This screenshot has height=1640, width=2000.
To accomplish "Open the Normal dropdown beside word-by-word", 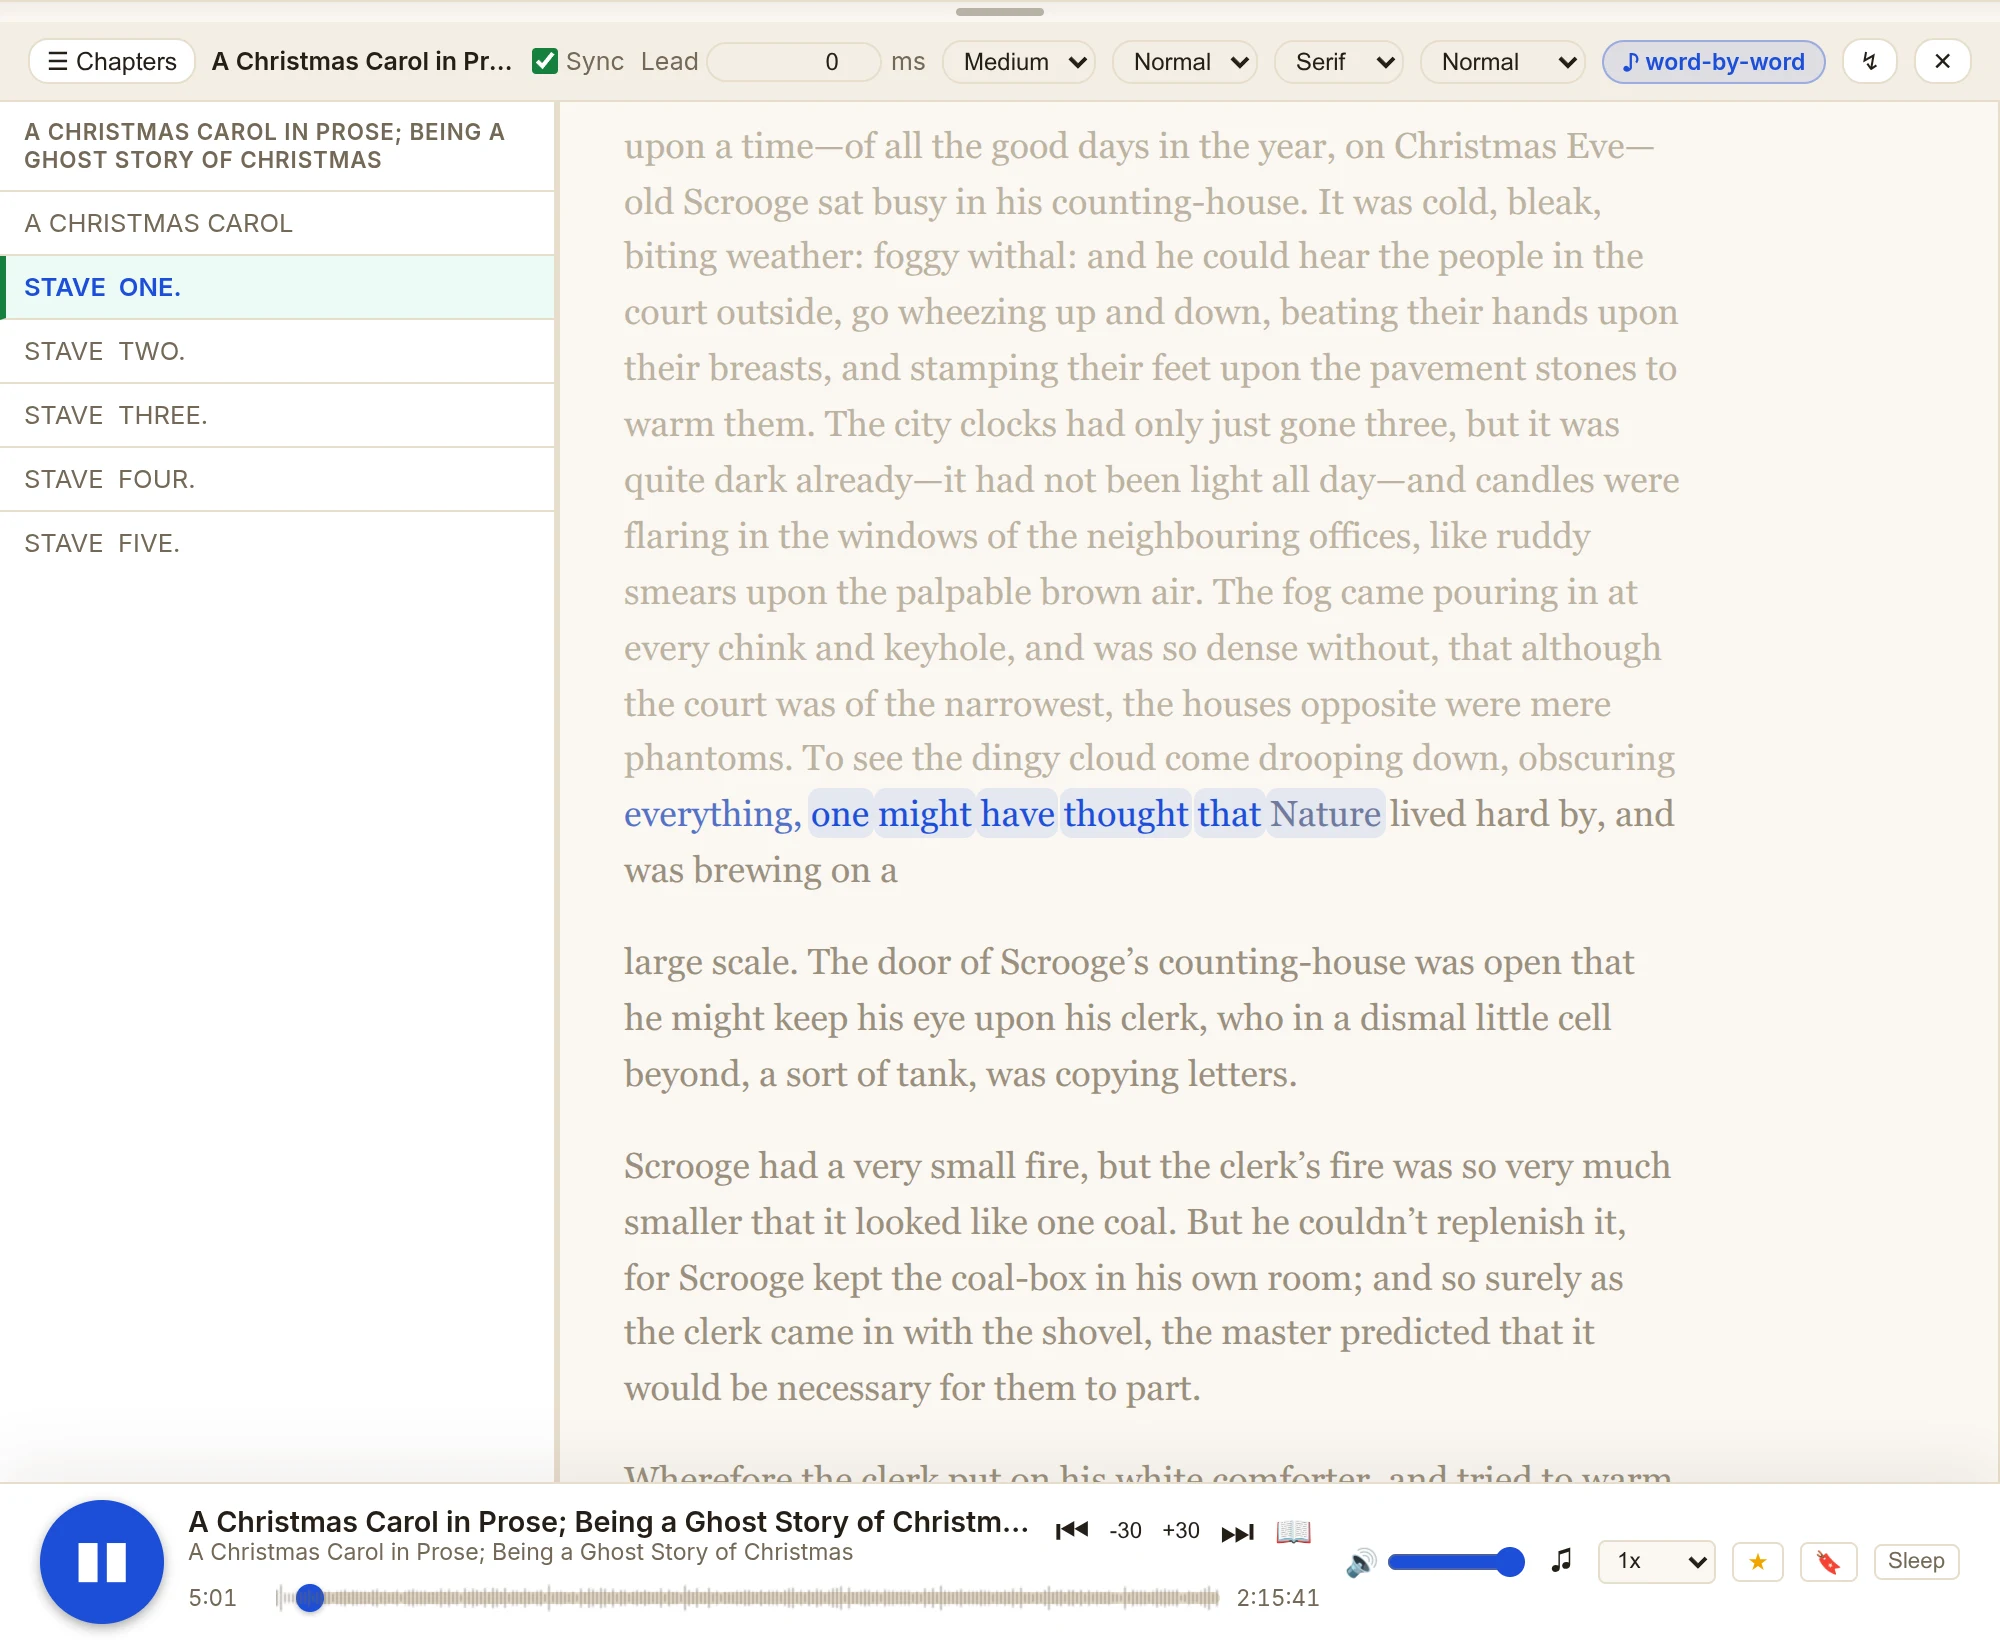I will 1503,61.
